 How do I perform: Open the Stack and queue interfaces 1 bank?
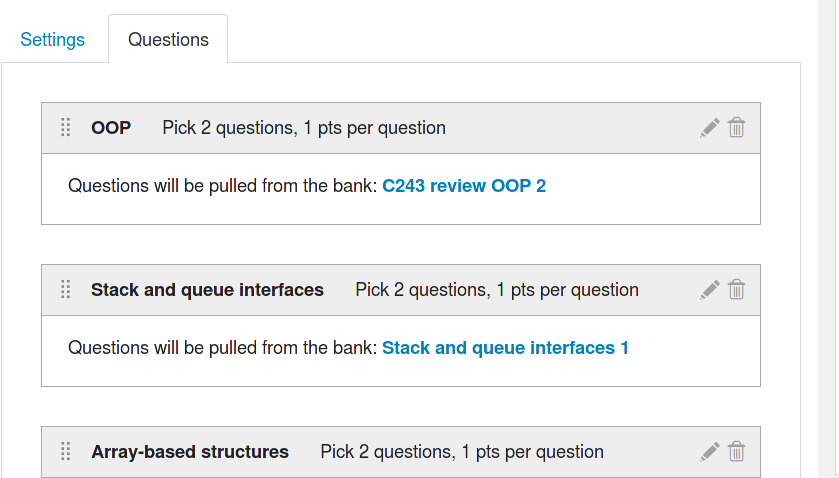pyautogui.click(x=505, y=348)
